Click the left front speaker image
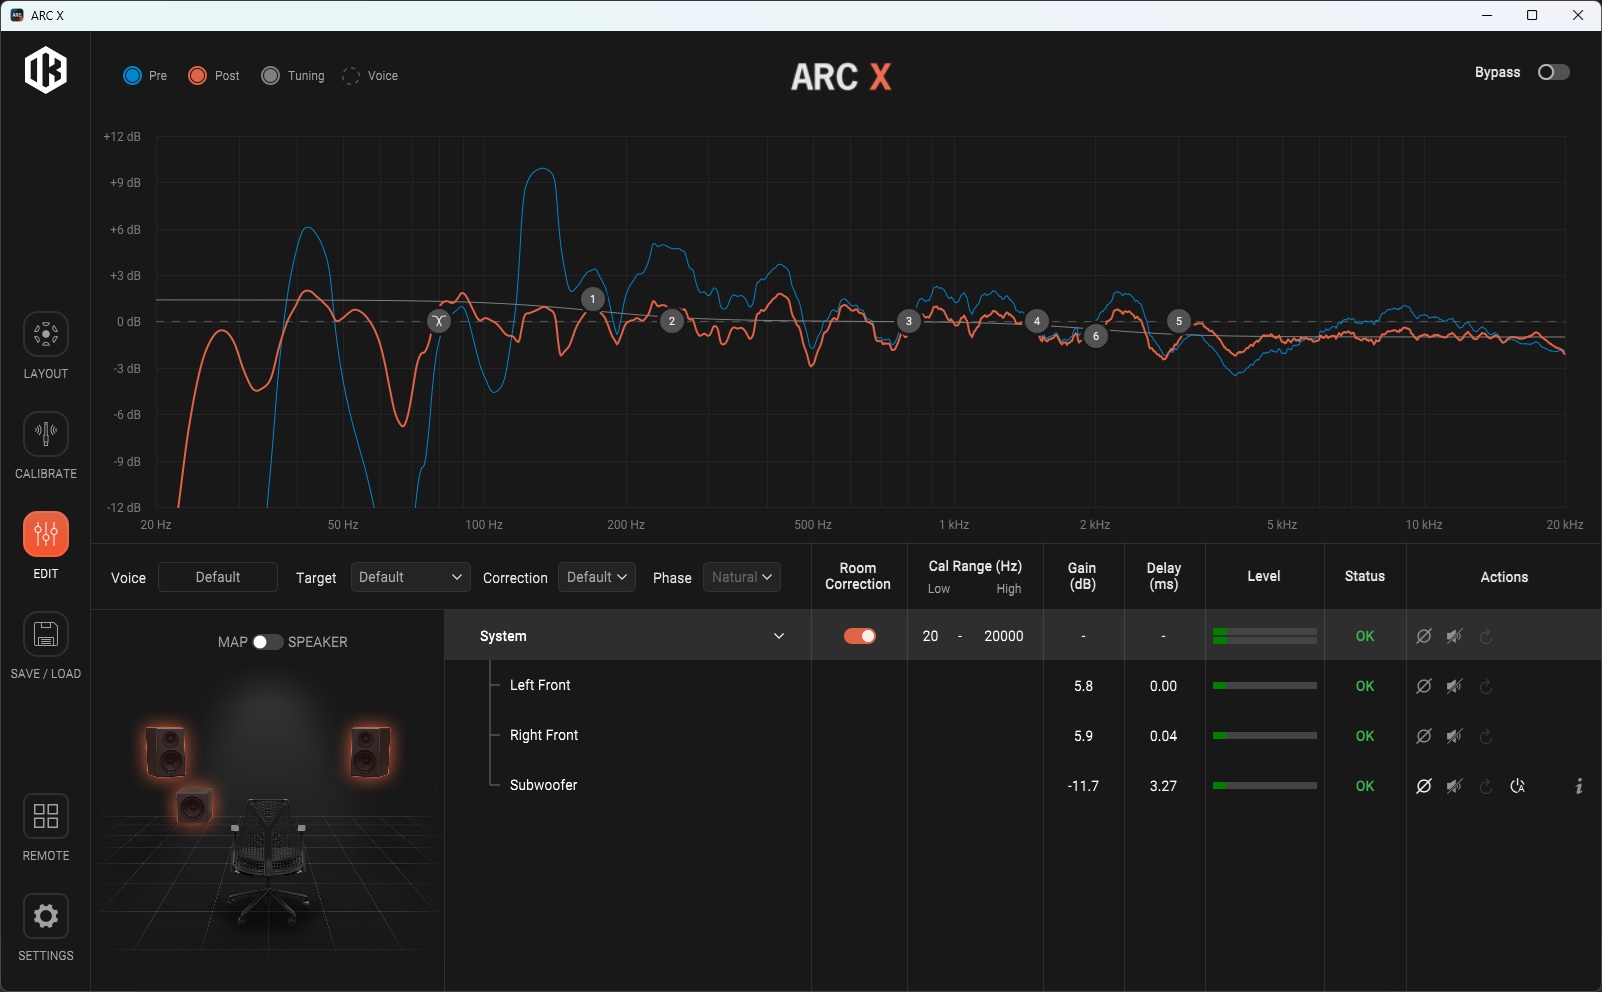The height and width of the screenshot is (992, 1602). coord(166,751)
